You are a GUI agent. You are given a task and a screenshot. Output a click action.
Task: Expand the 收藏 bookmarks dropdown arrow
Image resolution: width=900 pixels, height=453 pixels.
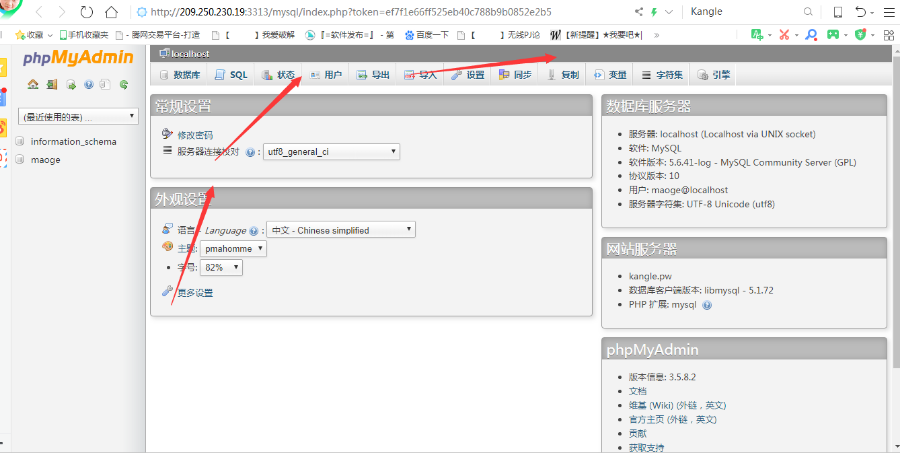click(x=50, y=35)
